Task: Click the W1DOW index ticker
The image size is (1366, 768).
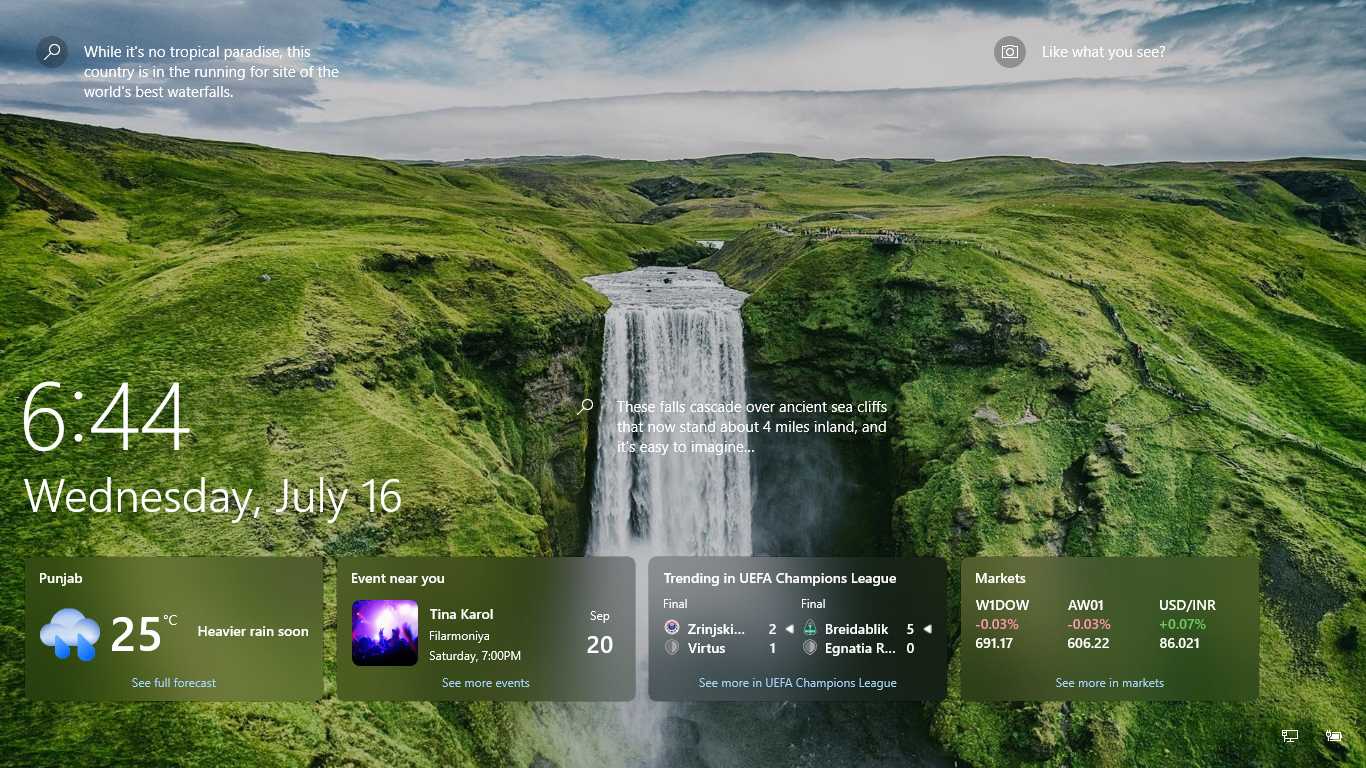Action: [1002, 605]
